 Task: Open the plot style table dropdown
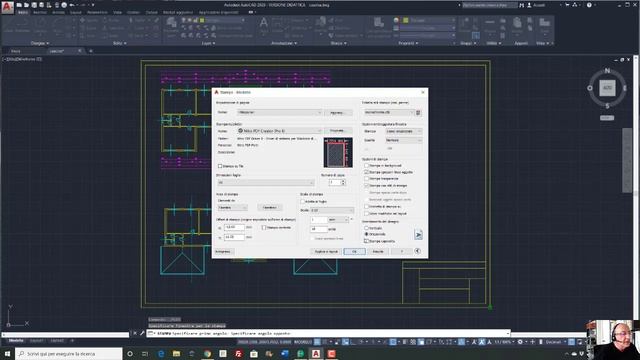pos(389,112)
